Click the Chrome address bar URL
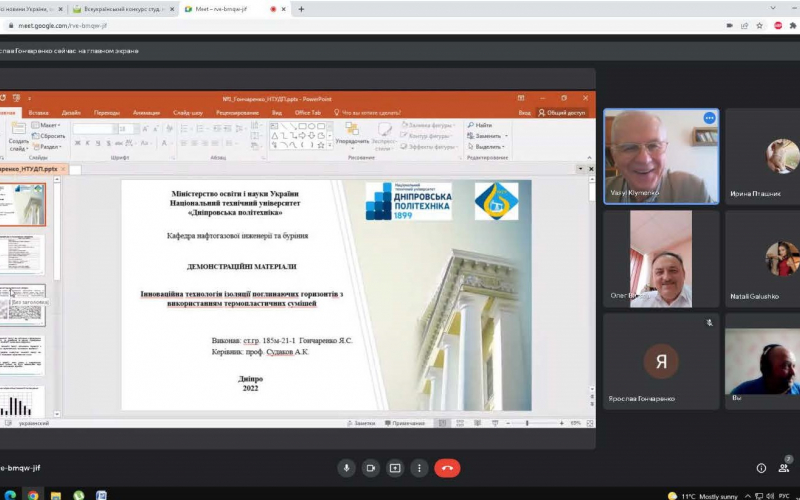Image resolution: width=800 pixels, height=500 pixels. point(62,25)
